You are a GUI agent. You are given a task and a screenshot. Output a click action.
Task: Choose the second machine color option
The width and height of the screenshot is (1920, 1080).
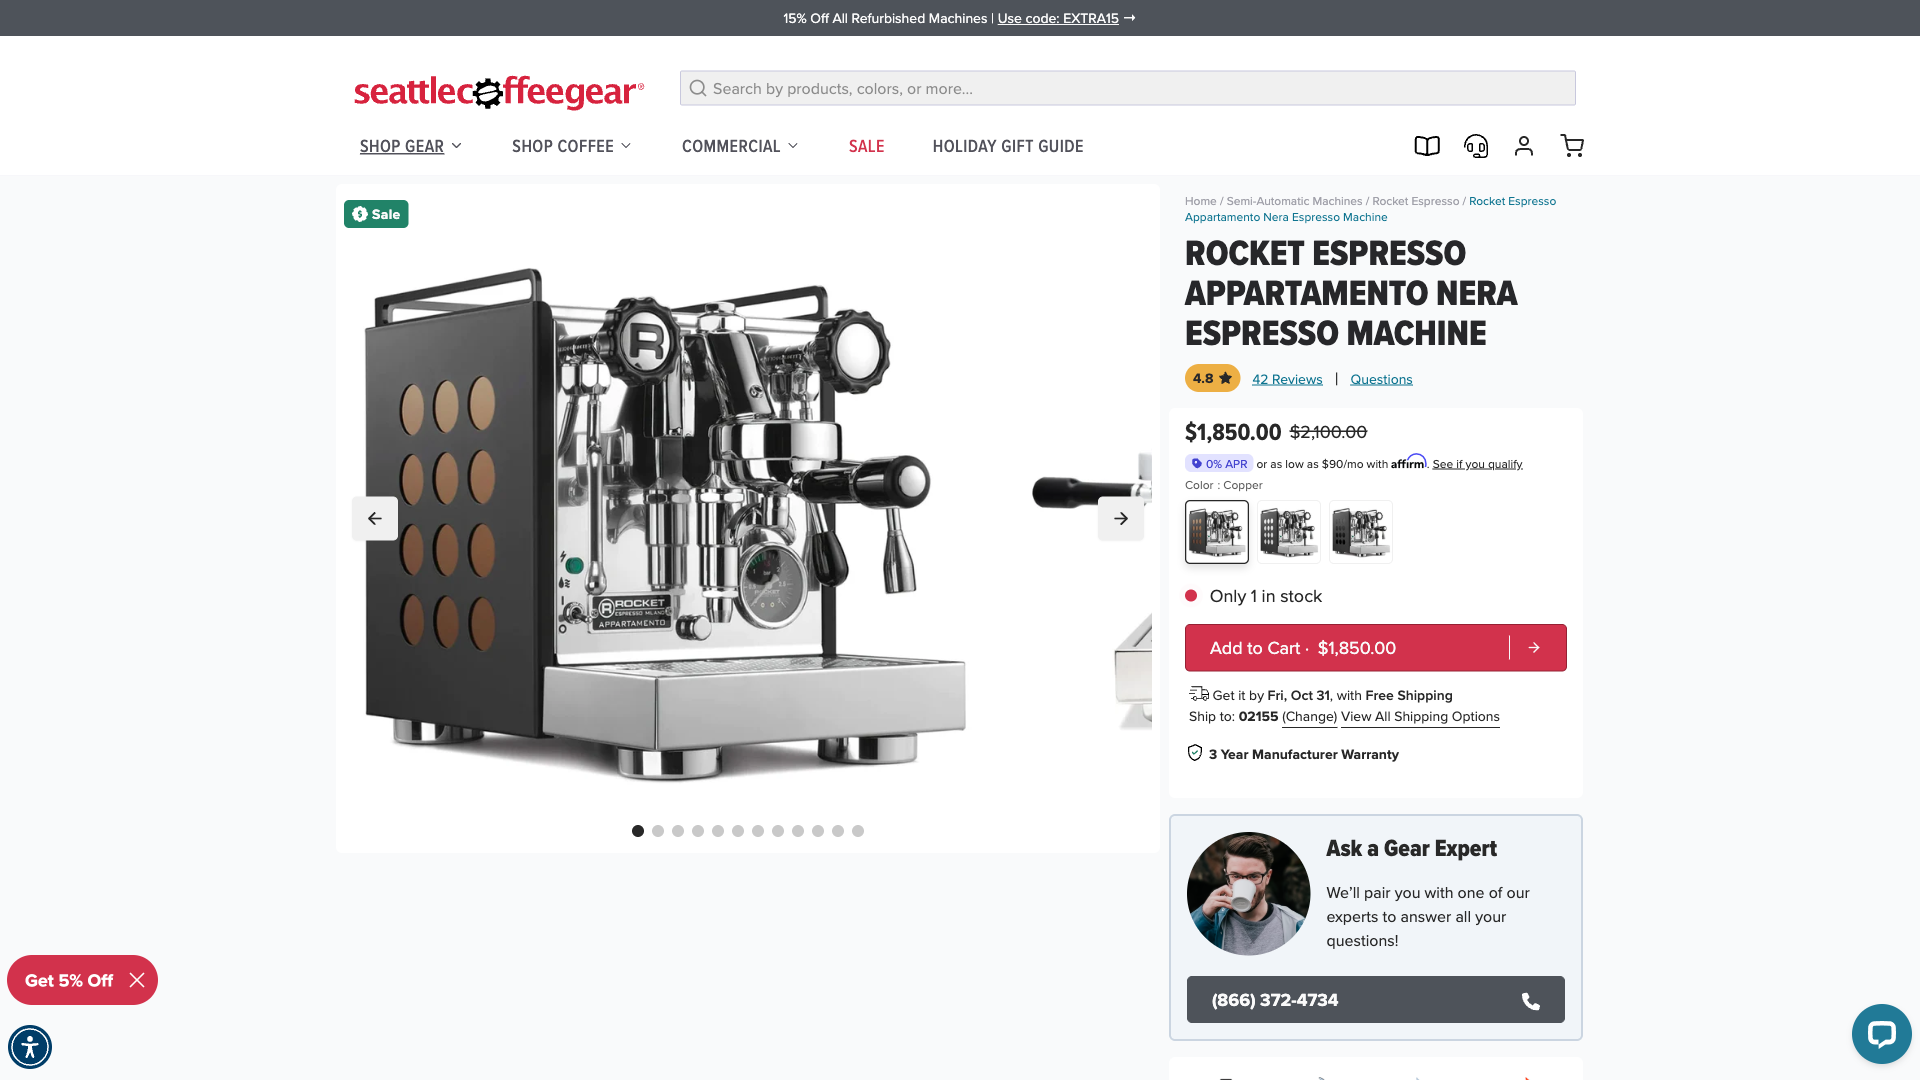point(1289,532)
